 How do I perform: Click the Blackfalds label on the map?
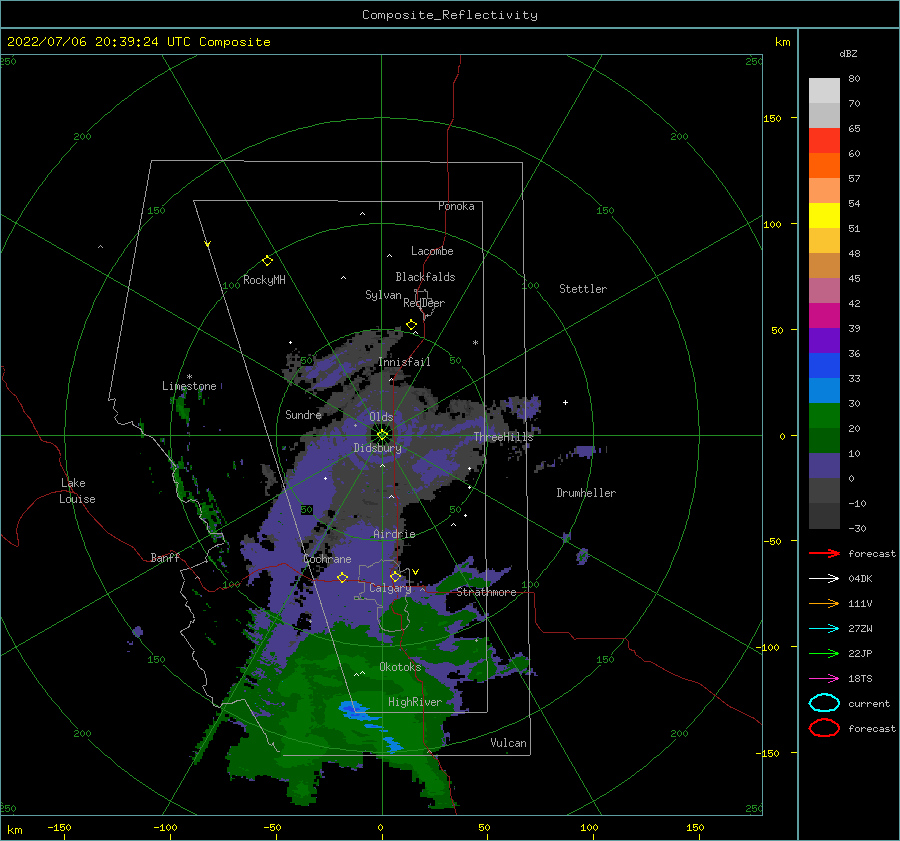coord(425,277)
